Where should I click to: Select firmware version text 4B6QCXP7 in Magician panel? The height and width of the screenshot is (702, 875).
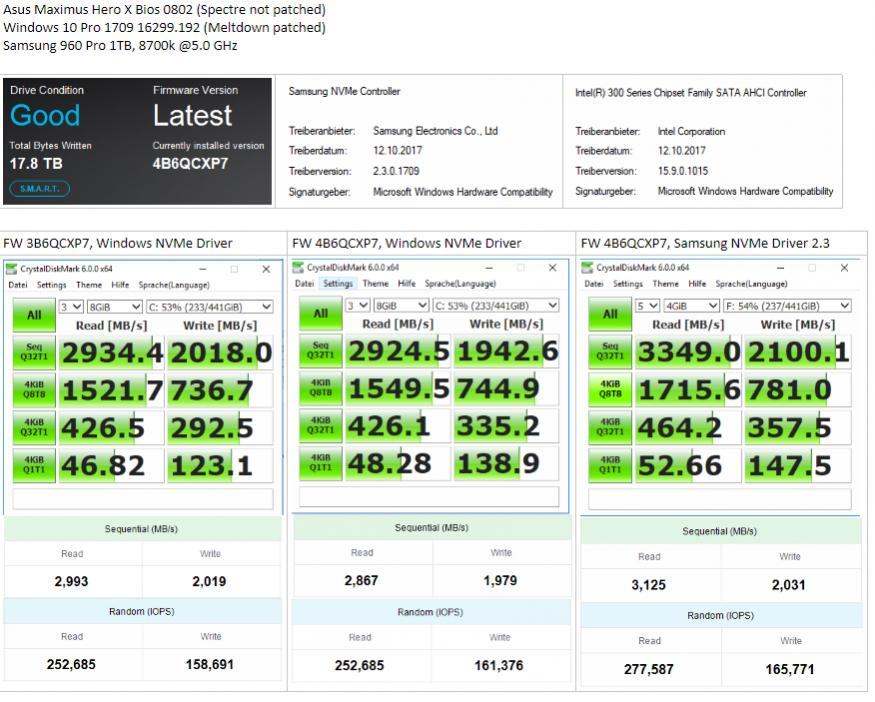click(190, 164)
